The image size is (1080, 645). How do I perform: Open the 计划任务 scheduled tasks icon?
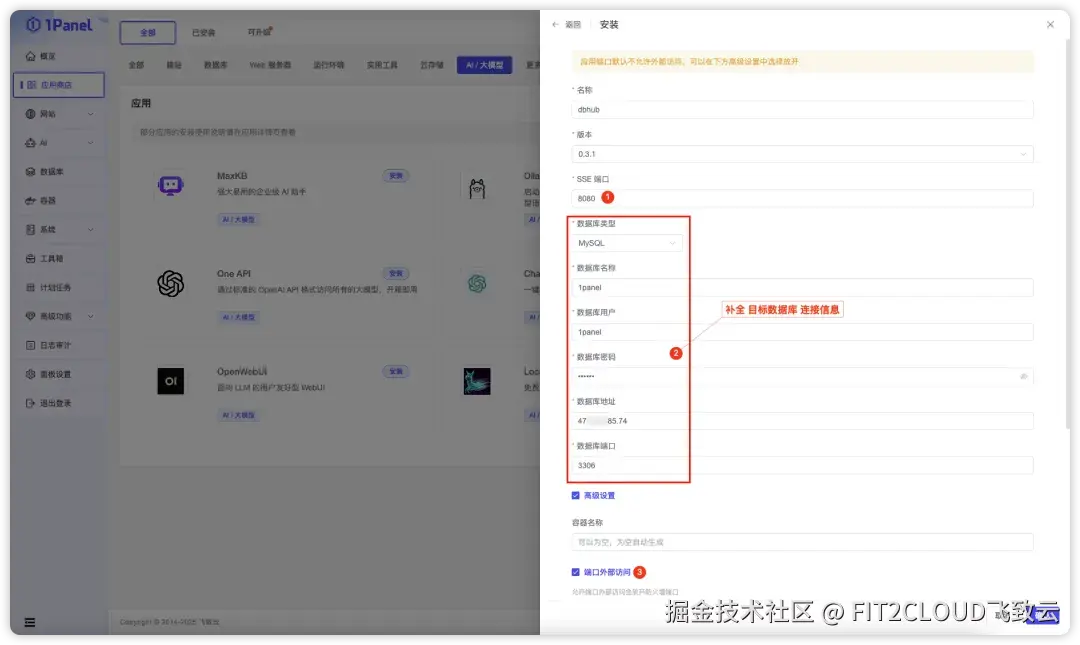[x=30, y=287]
